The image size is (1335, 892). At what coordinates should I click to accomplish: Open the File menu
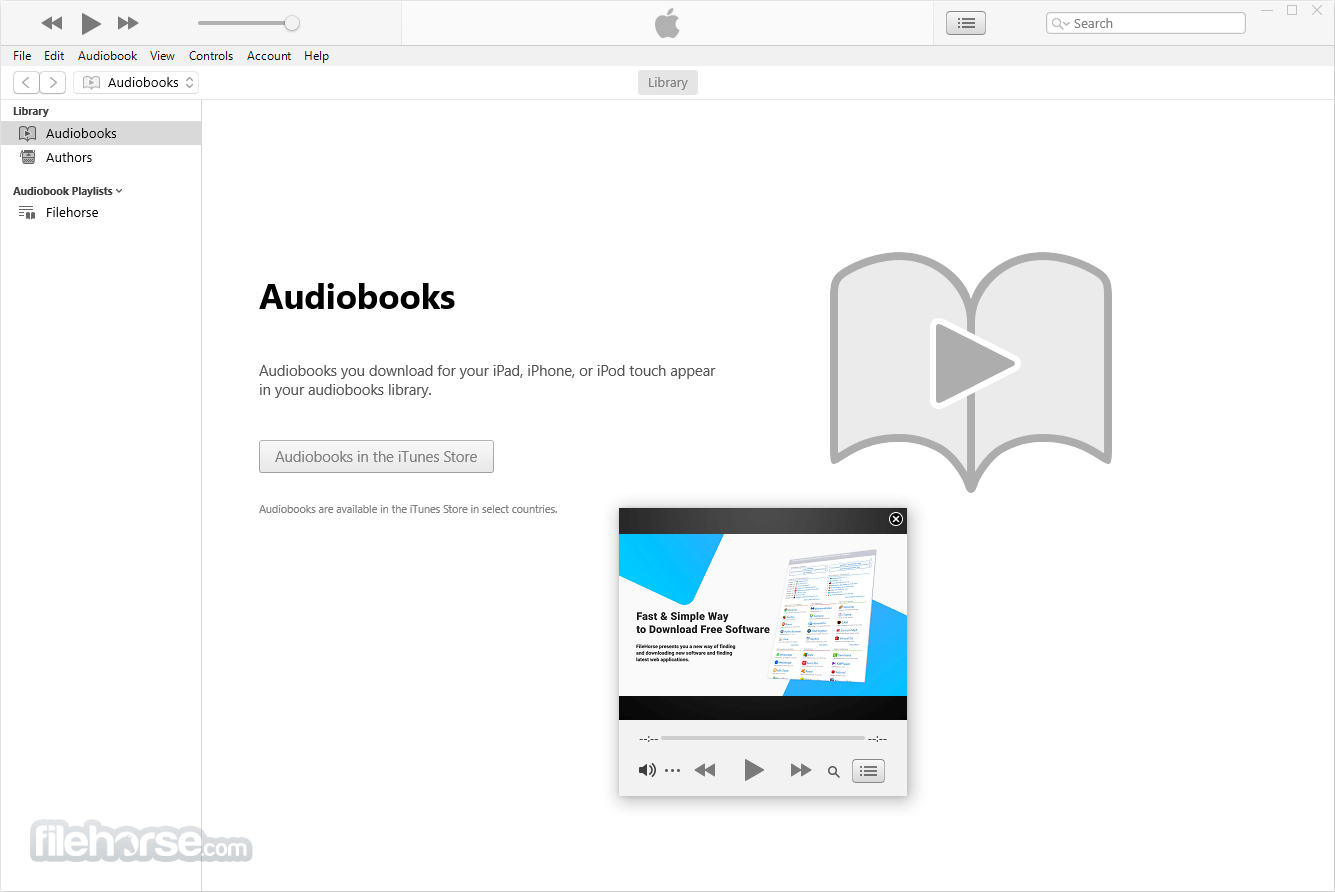tap(22, 56)
